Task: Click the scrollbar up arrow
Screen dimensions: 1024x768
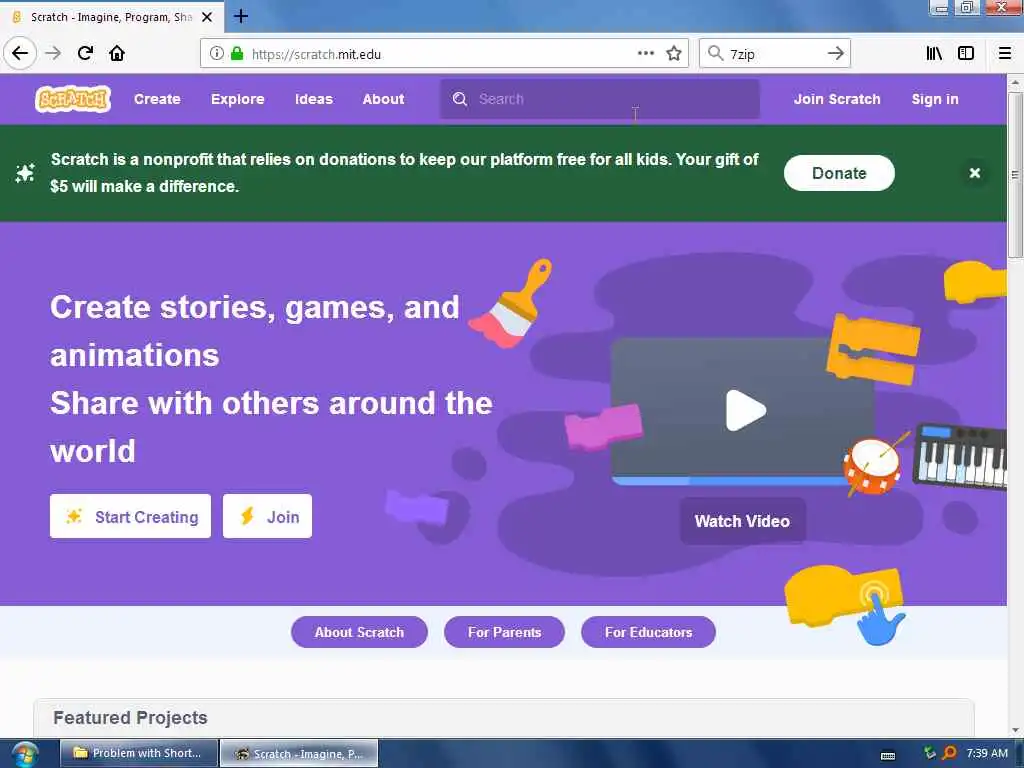Action: [1015, 83]
